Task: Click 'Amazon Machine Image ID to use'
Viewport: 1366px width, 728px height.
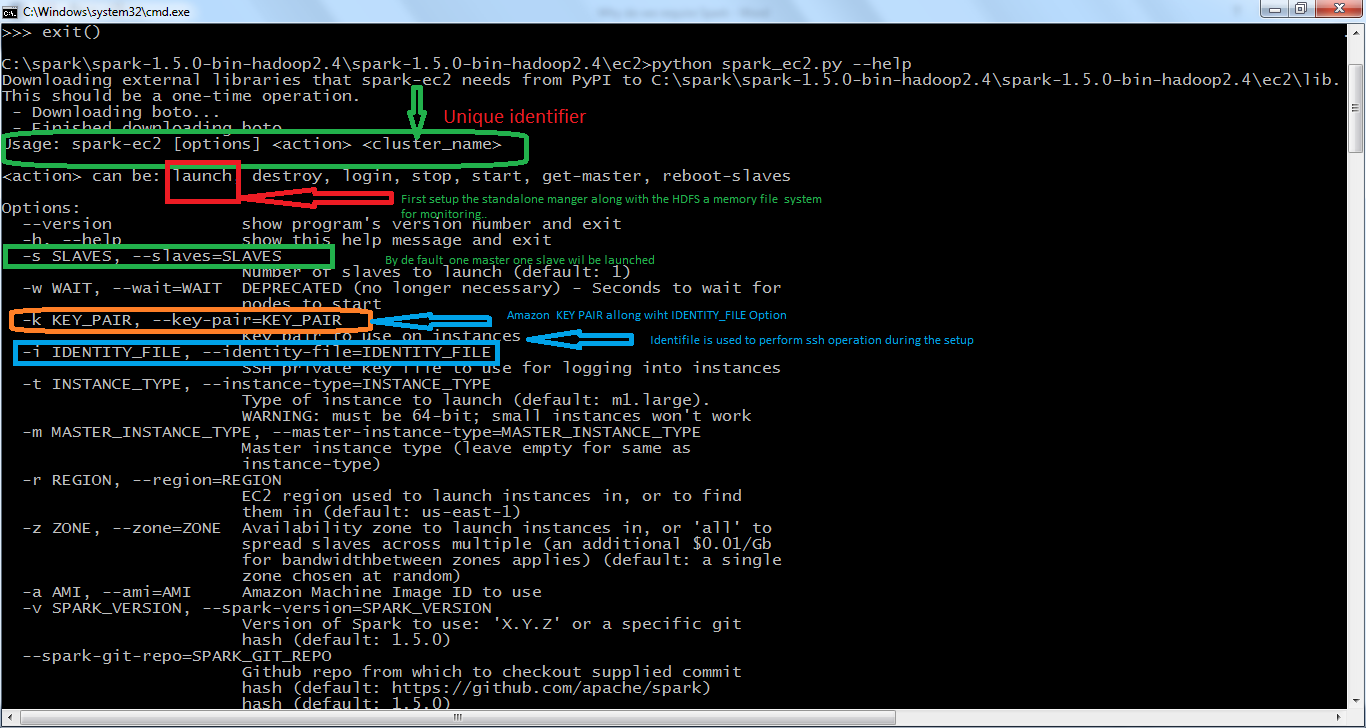Action: pyautogui.click(x=391, y=592)
